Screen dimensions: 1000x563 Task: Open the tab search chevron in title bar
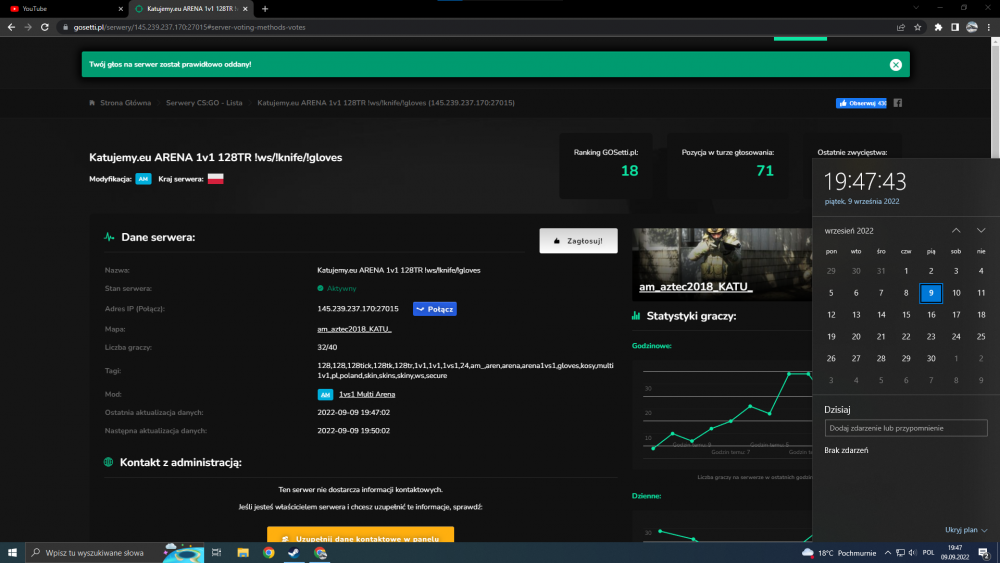[x=916, y=8]
